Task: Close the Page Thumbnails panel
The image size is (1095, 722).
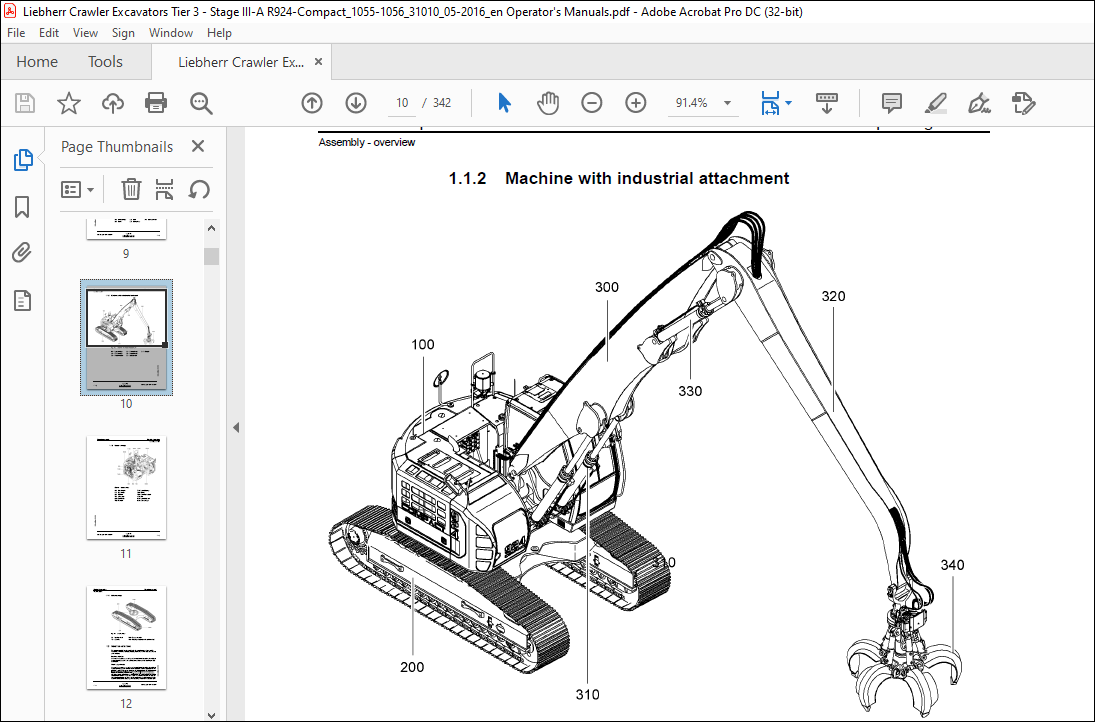Action: tap(198, 146)
